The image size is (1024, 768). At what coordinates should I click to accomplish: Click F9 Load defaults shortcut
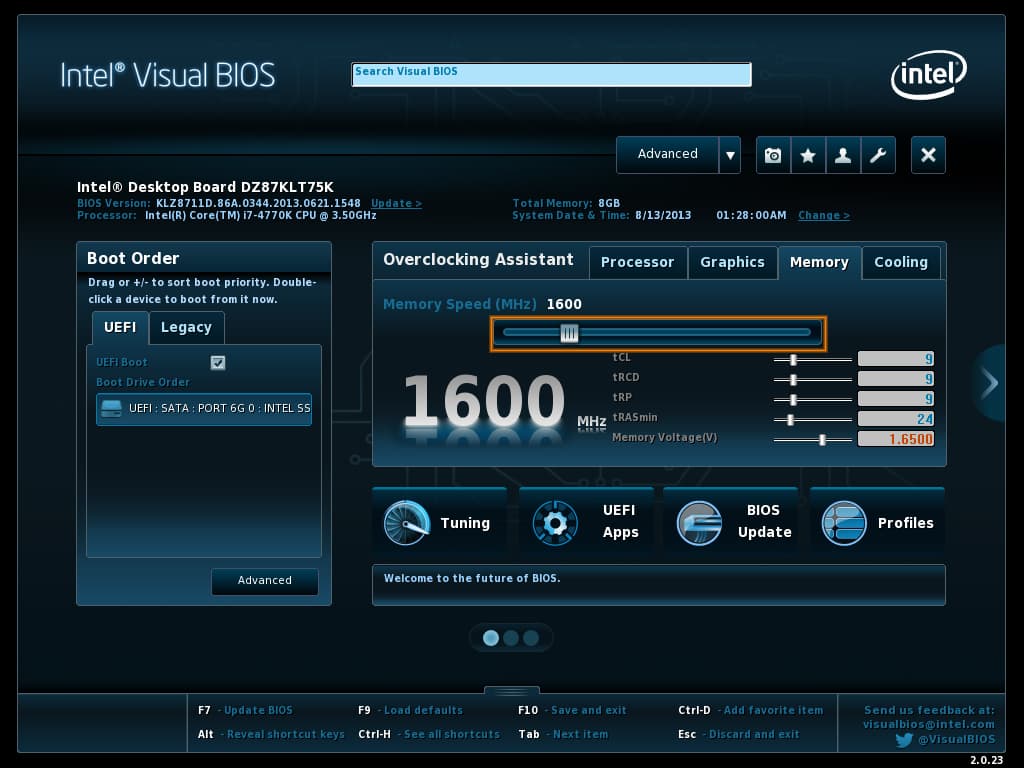coord(410,711)
